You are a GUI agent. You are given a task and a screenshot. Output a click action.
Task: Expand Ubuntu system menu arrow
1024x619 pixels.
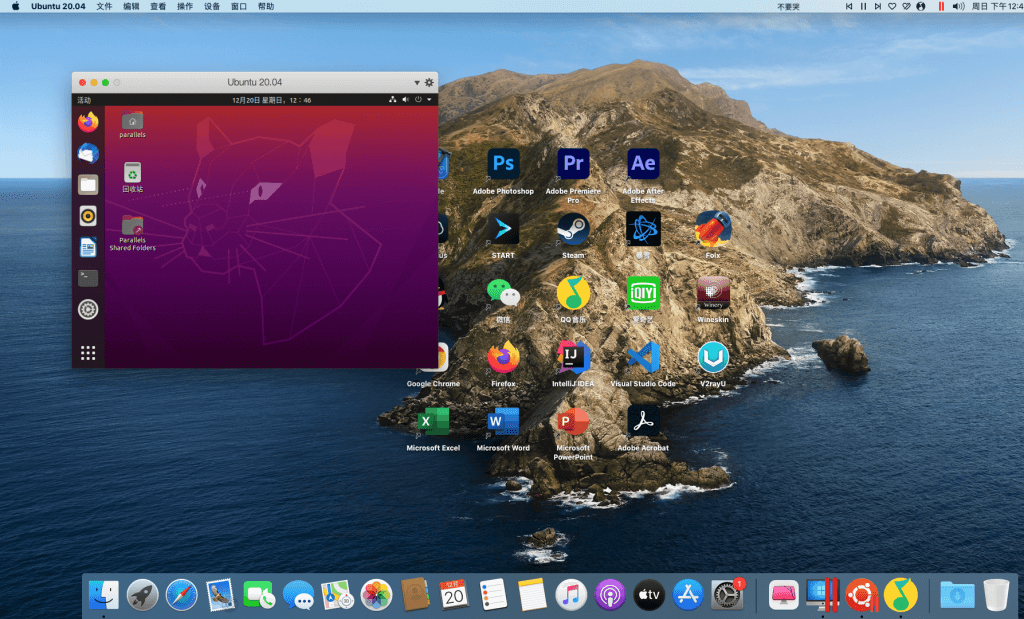[429, 100]
